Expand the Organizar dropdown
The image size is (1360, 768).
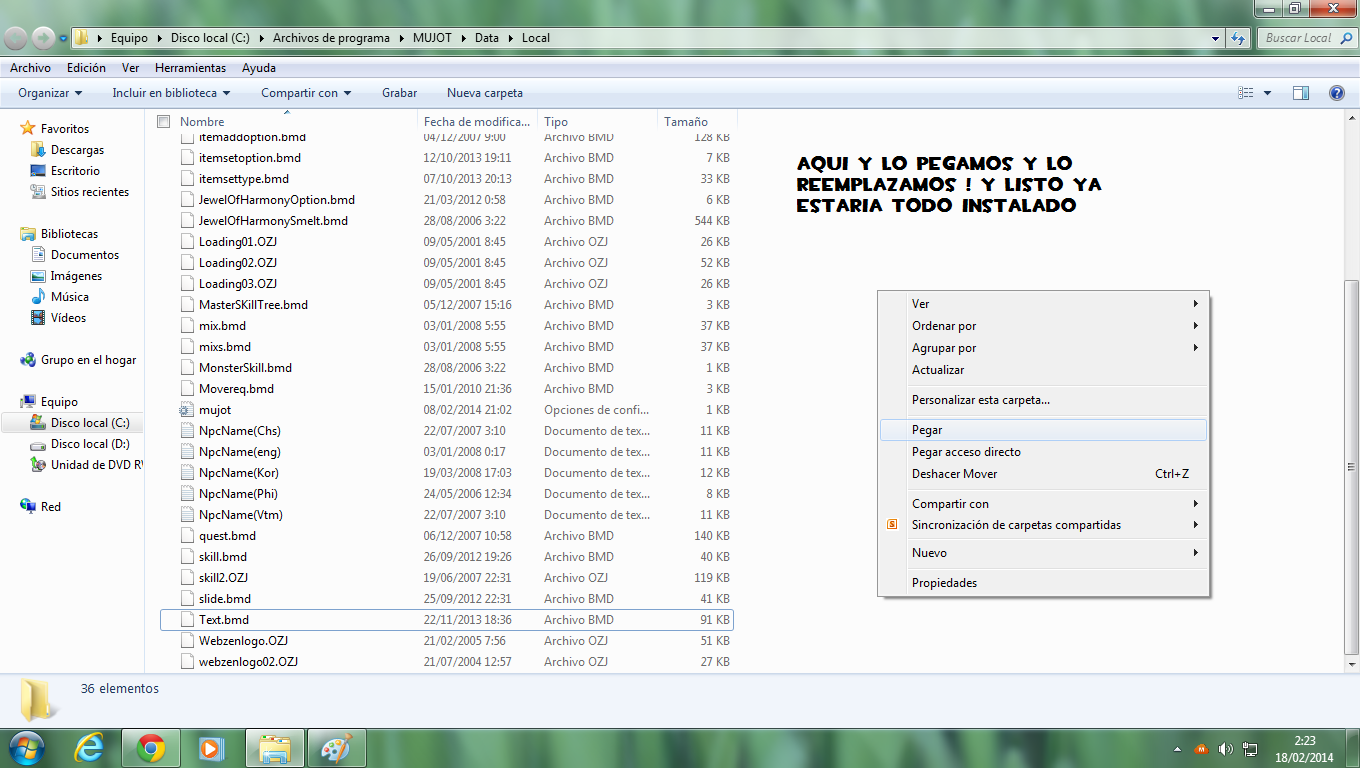coord(50,93)
